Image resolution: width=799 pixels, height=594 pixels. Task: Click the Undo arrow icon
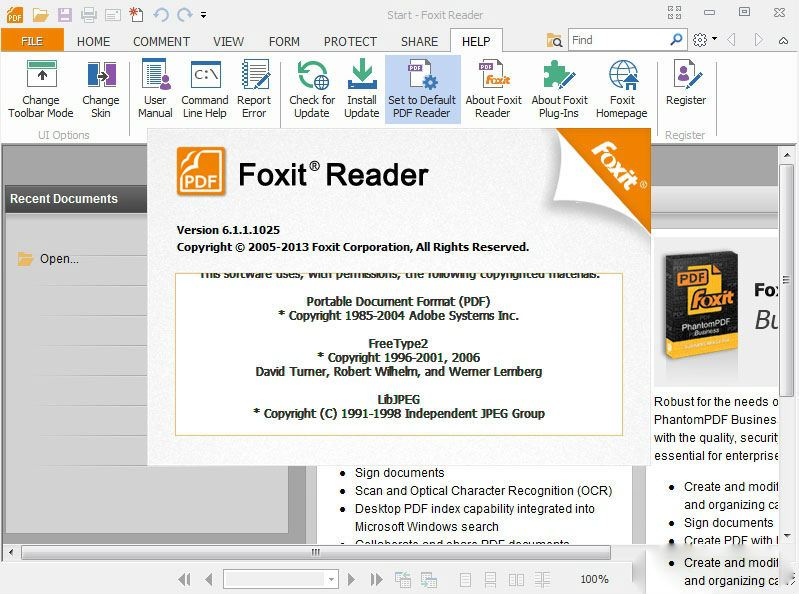pos(161,14)
